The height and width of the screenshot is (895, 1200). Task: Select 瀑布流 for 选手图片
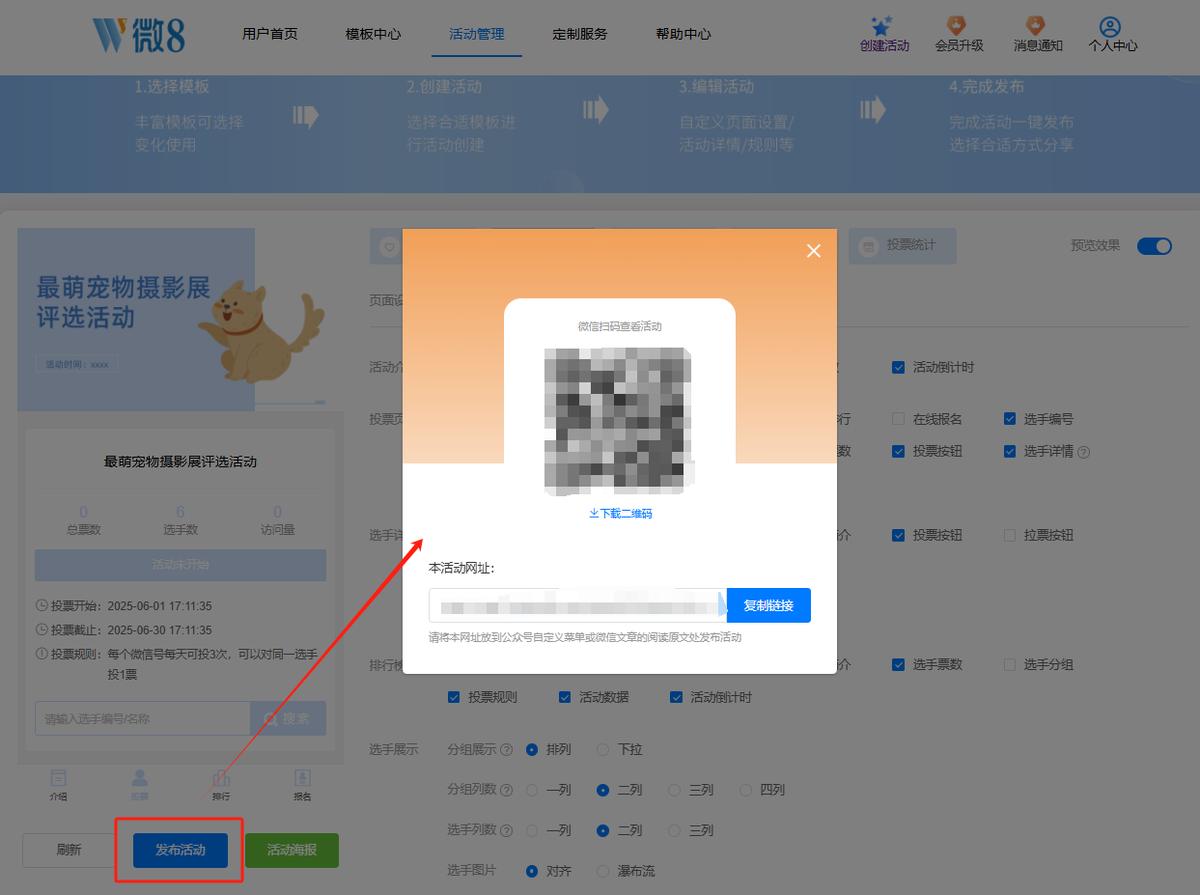coord(603,871)
